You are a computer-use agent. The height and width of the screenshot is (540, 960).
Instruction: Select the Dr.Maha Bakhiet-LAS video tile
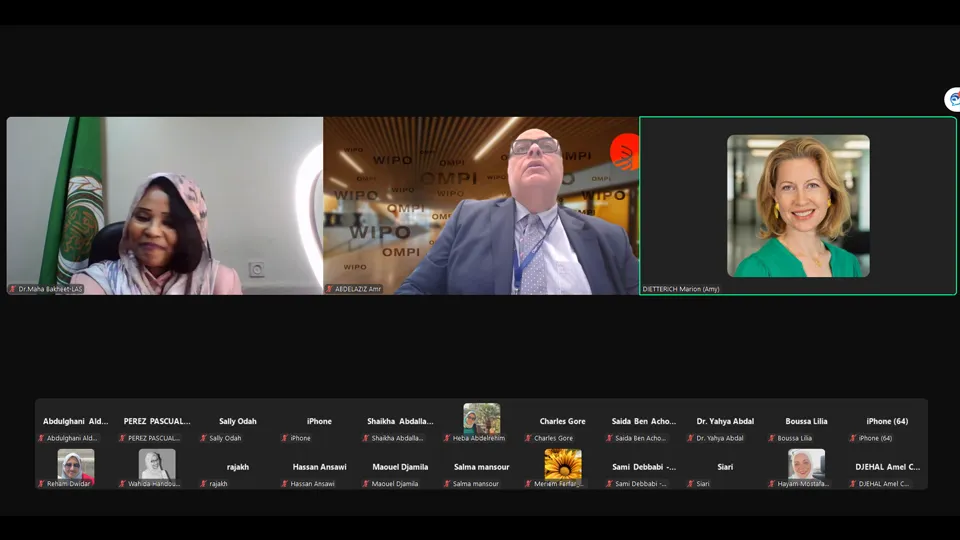165,205
